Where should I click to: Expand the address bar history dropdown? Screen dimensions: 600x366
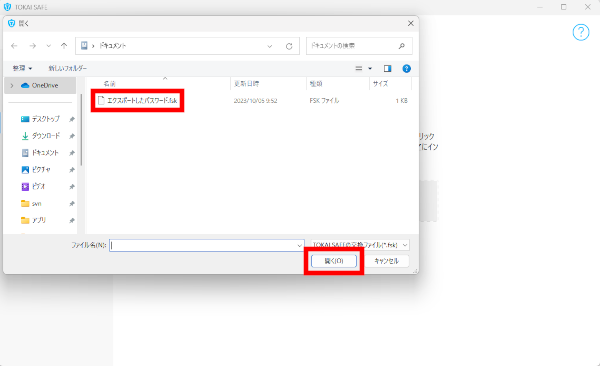(269, 46)
